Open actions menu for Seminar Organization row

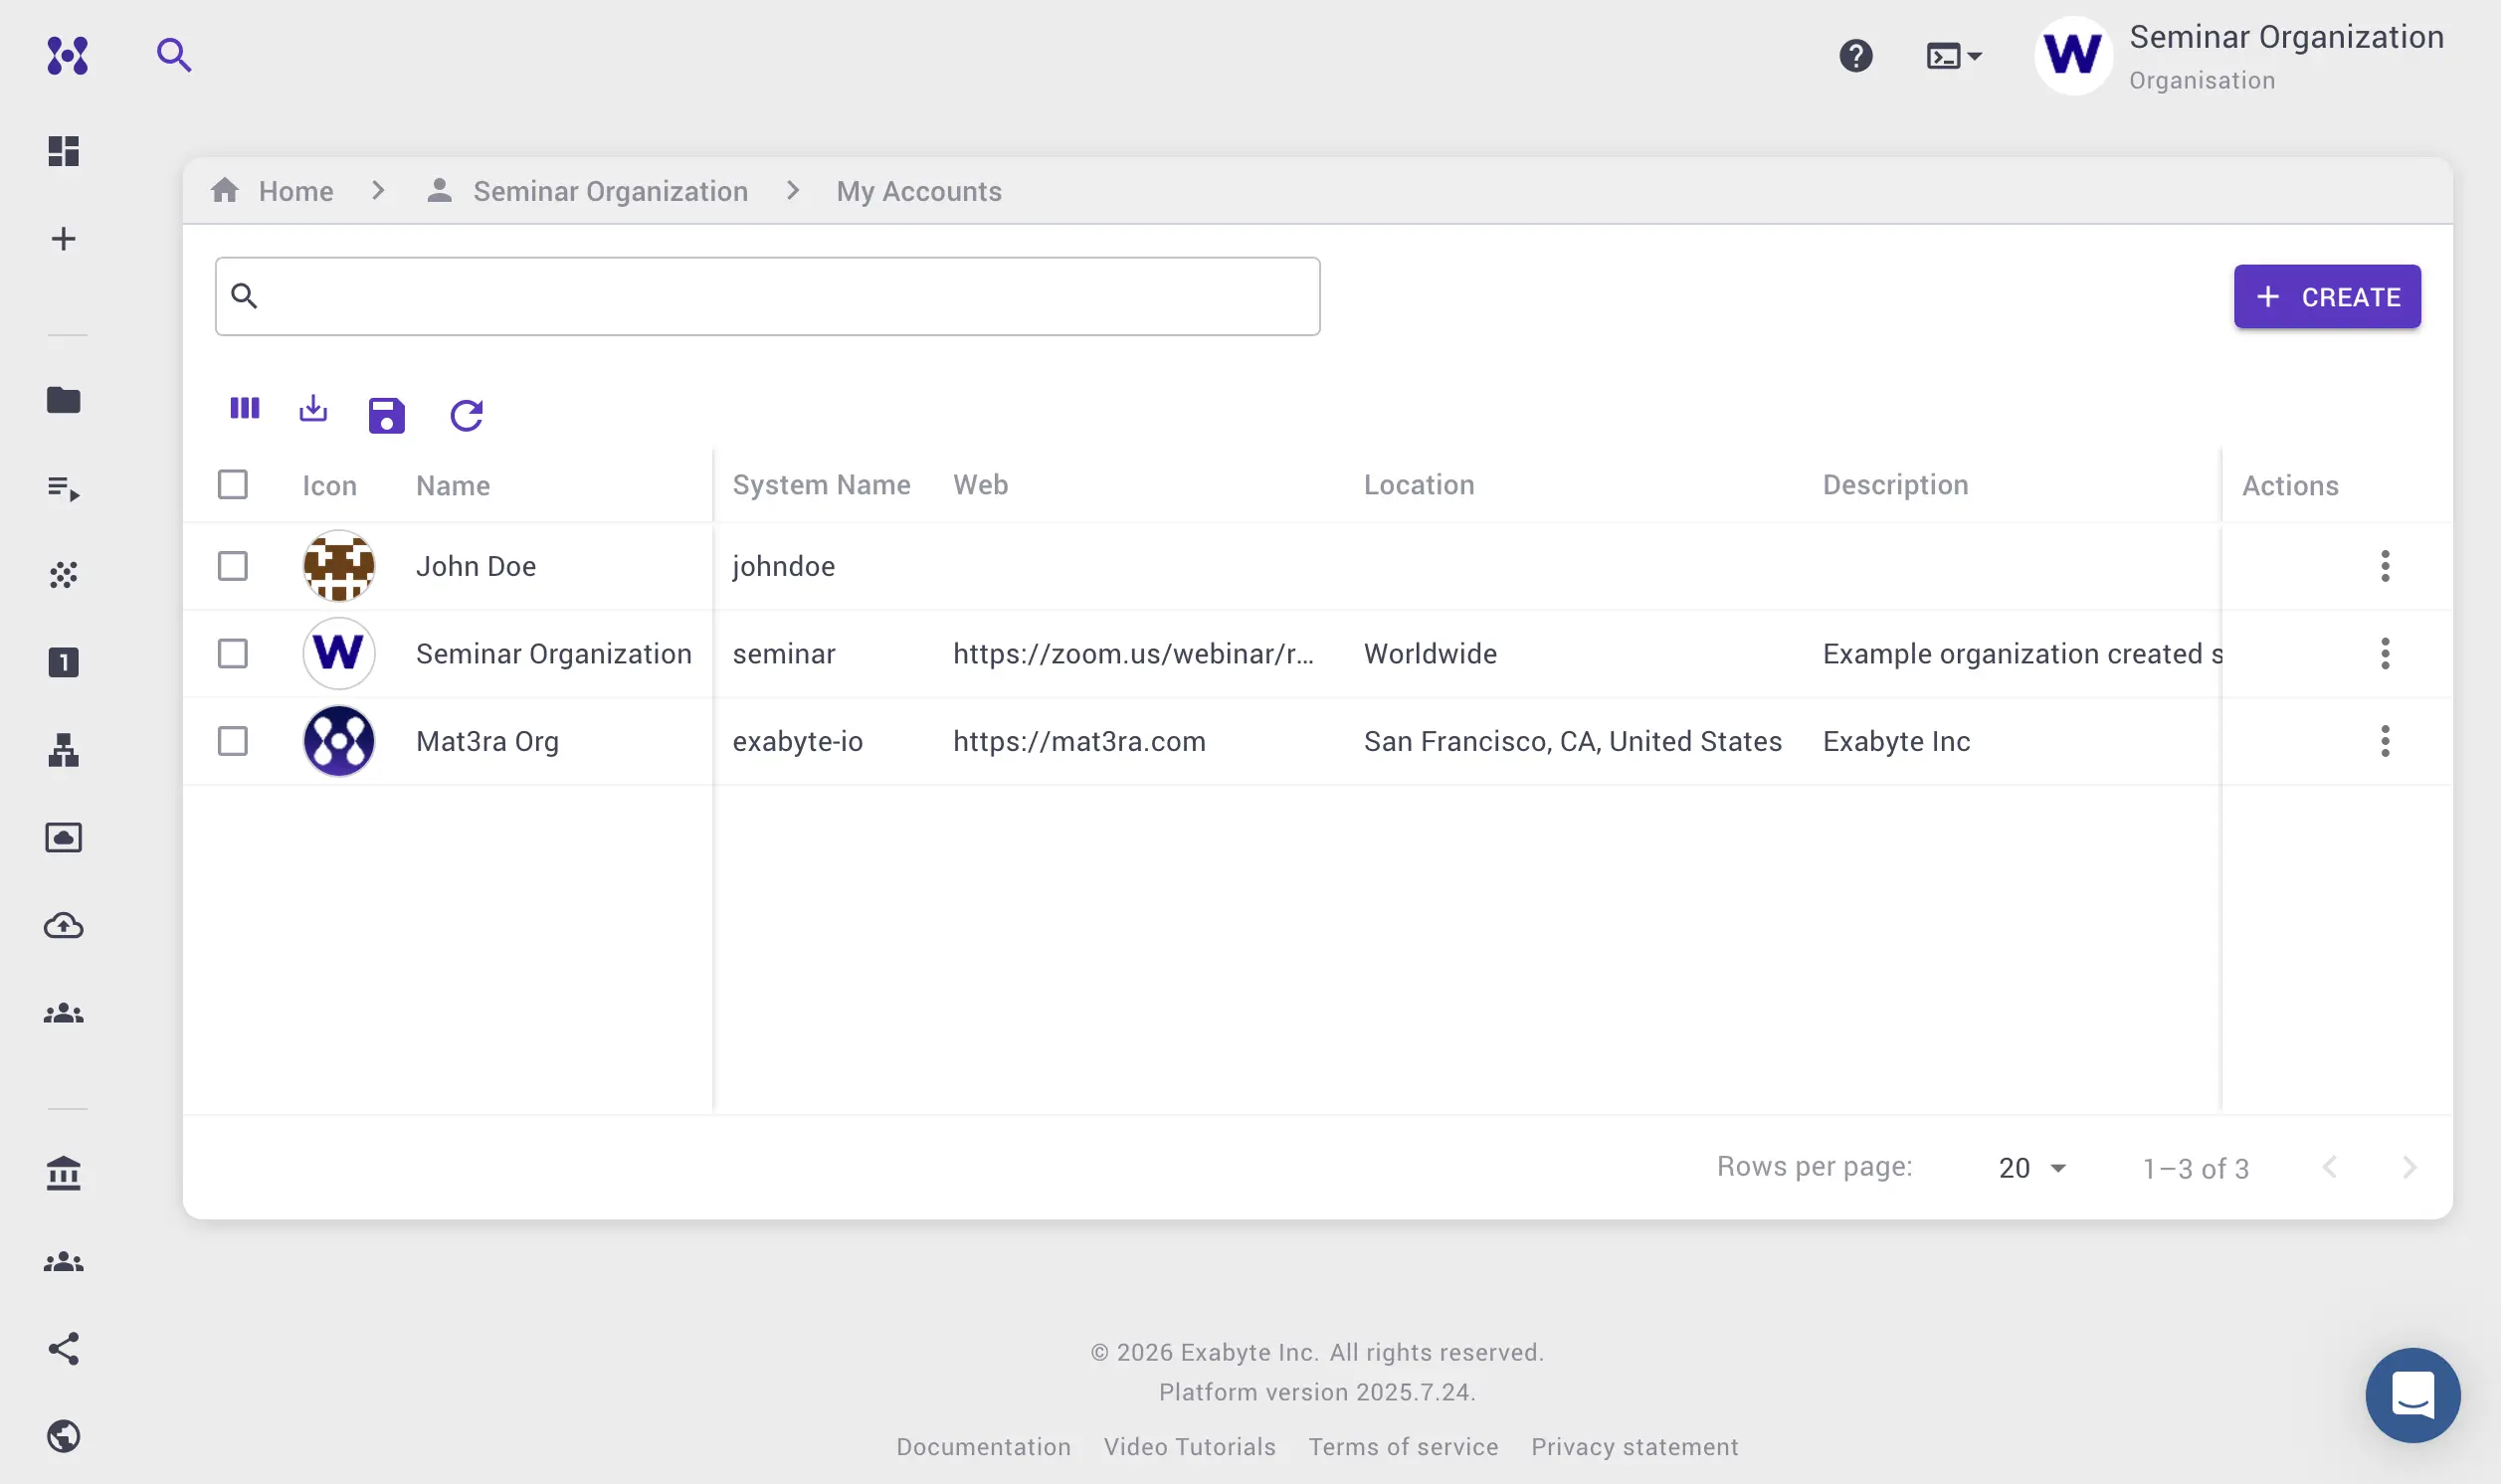(2384, 654)
